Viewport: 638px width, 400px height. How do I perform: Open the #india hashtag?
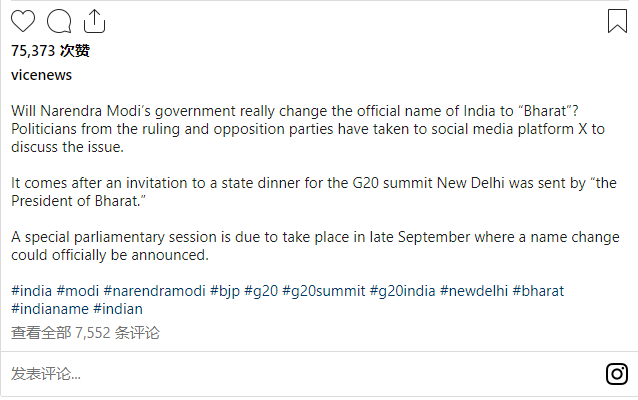(31, 291)
